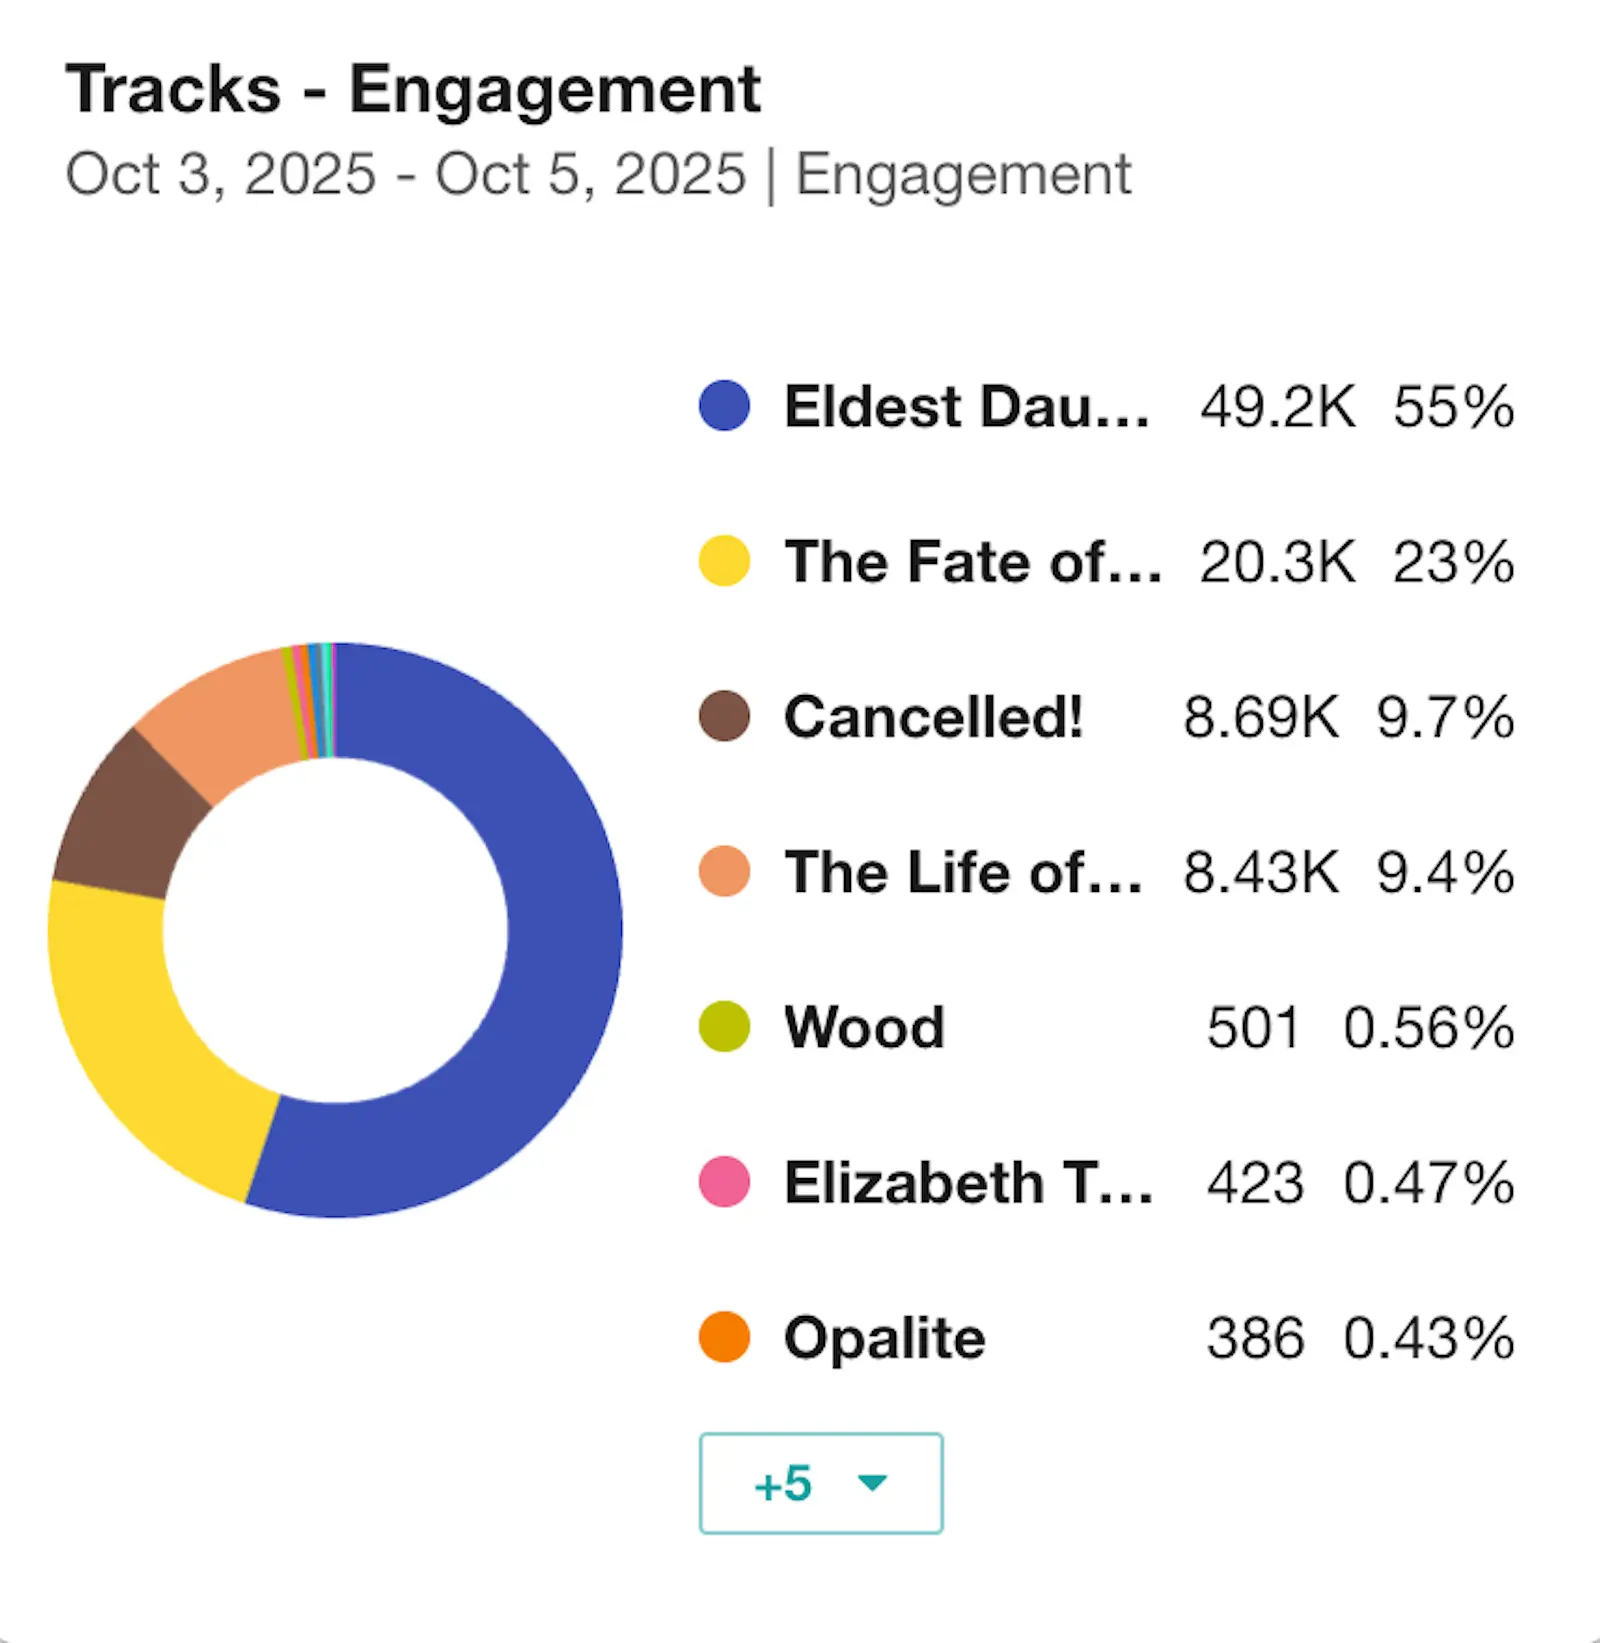Click the orange Opalite legend dot

[724, 1338]
